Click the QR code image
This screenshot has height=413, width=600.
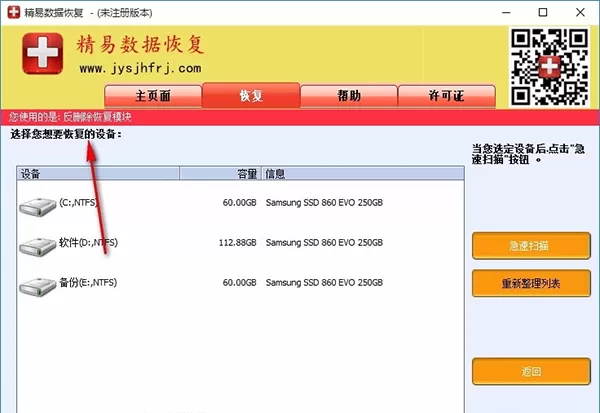(549, 67)
